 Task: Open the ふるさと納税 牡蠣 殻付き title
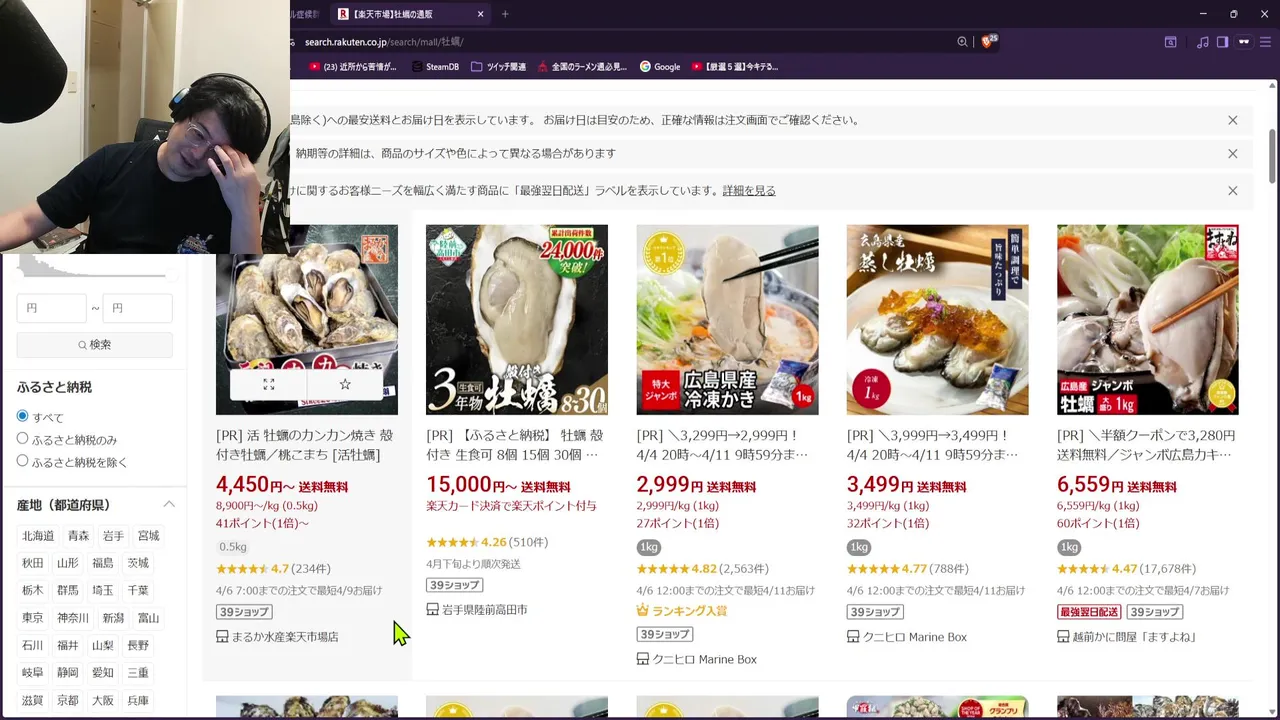(516, 445)
